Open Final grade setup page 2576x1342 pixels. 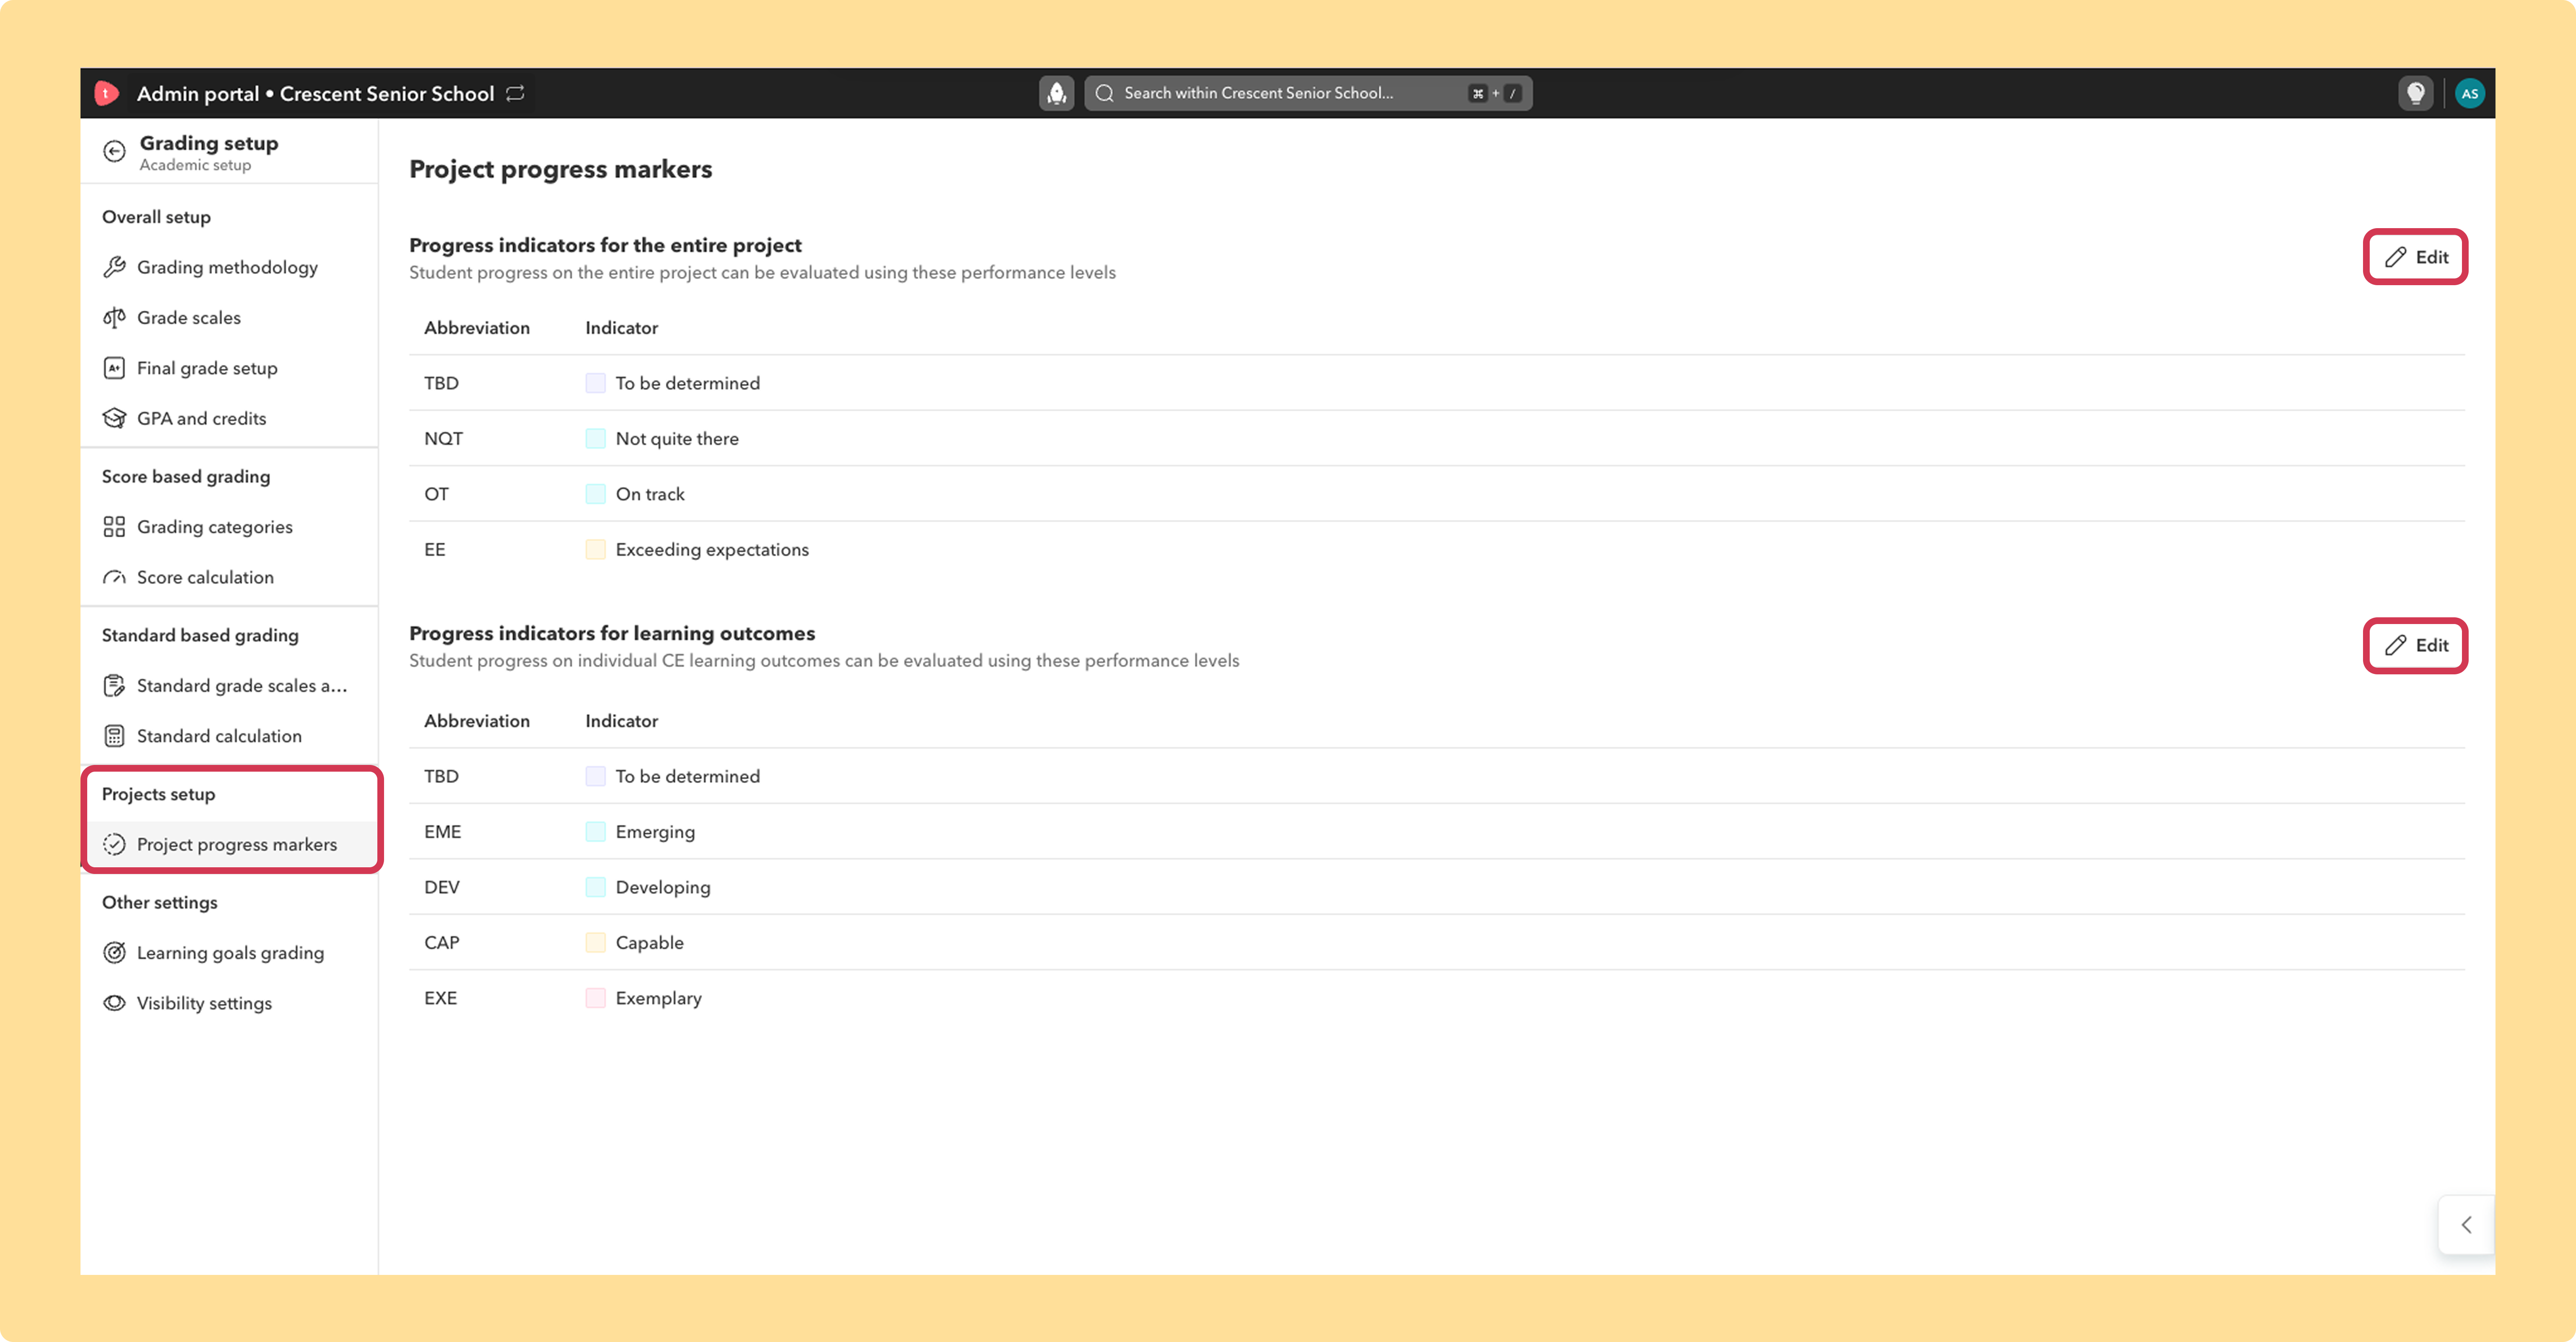tap(229, 368)
